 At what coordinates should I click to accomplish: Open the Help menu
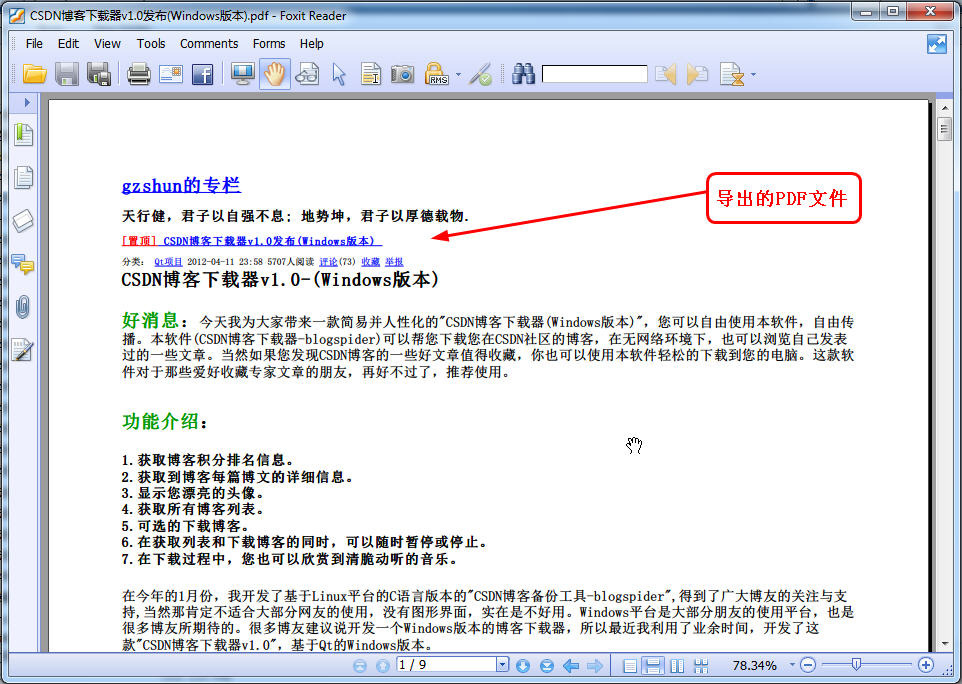[312, 44]
